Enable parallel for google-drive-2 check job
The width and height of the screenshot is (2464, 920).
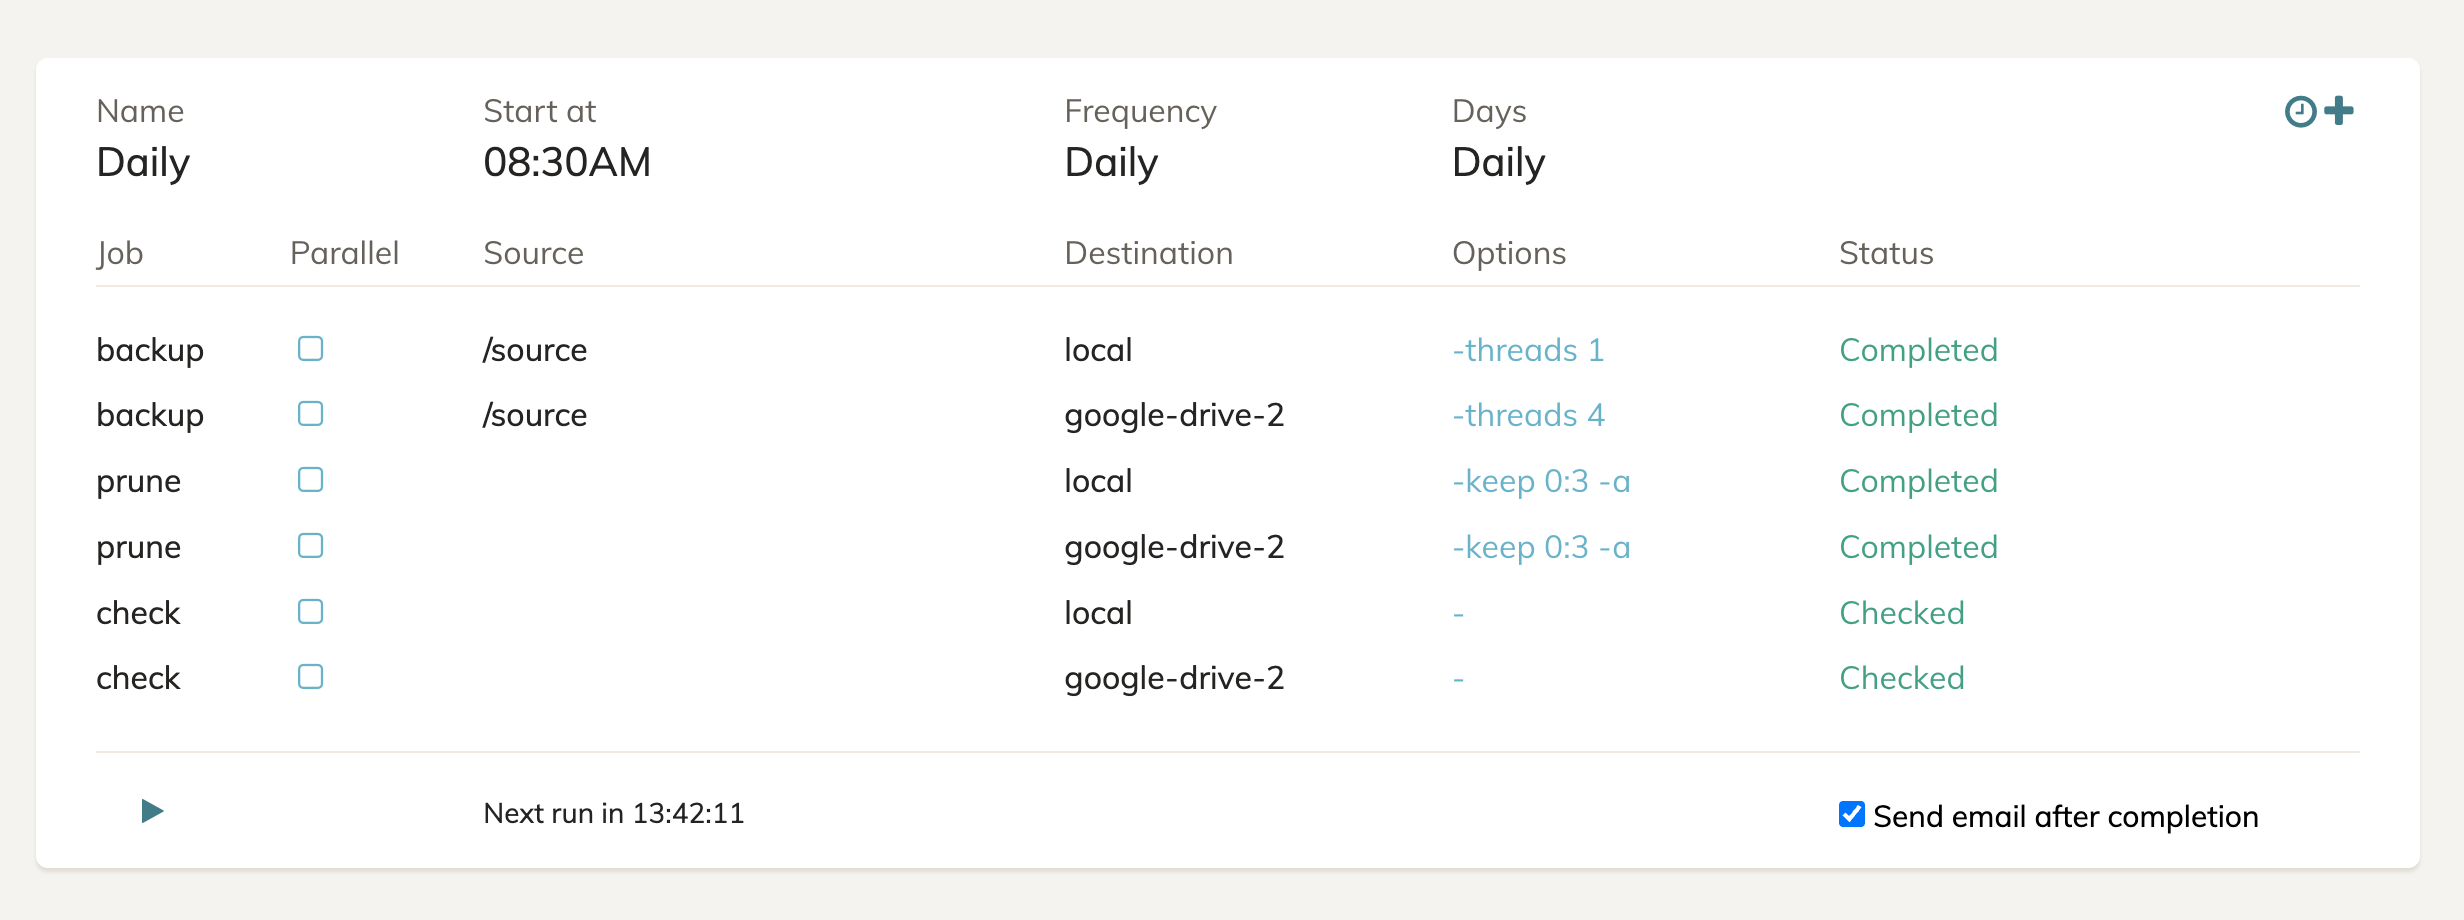pyautogui.click(x=310, y=677)
